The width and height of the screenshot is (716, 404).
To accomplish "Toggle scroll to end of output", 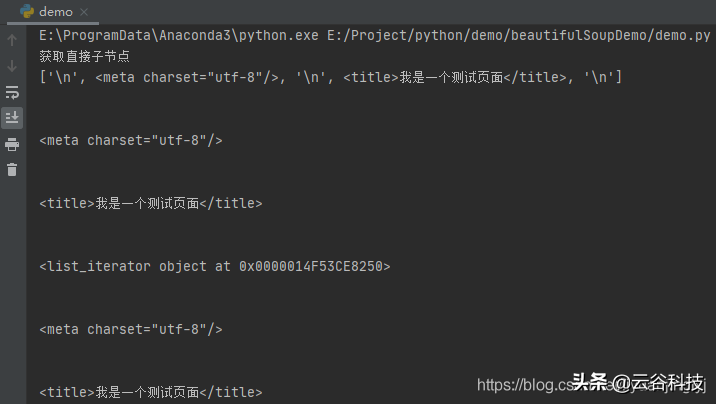I will click(x=12, y=118).
